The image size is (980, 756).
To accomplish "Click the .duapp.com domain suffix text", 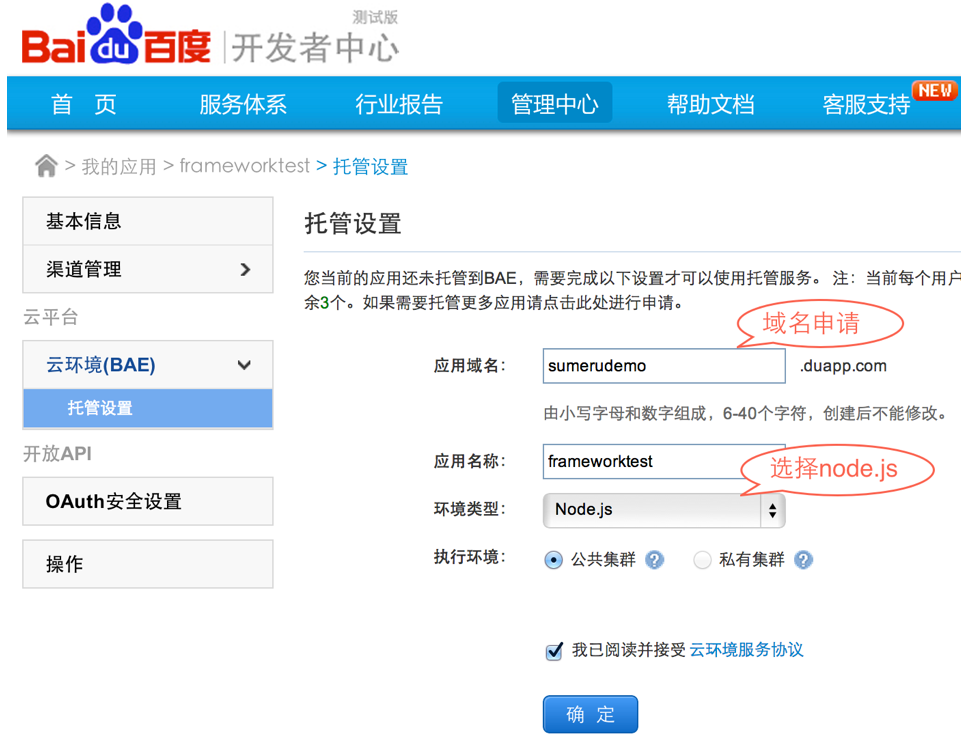I will [x=843, y=366].
